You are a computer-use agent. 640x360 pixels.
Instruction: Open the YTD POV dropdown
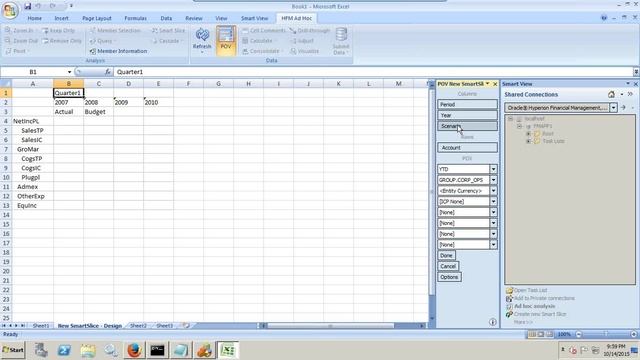pos(493,169)
